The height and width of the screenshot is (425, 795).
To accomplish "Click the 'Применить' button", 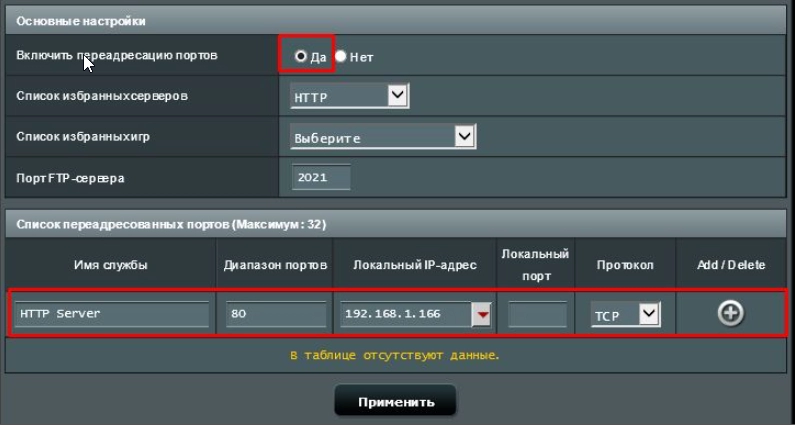I will point(395,402).
